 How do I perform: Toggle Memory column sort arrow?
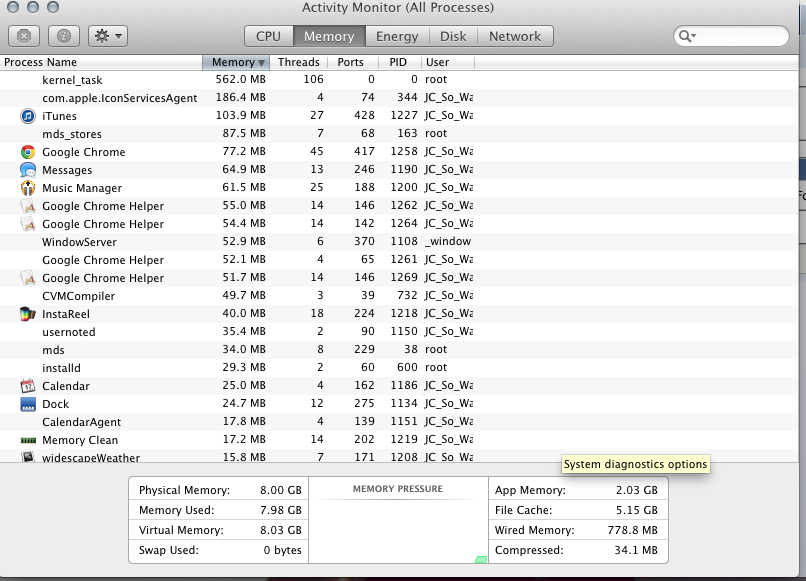coord(261,63)
